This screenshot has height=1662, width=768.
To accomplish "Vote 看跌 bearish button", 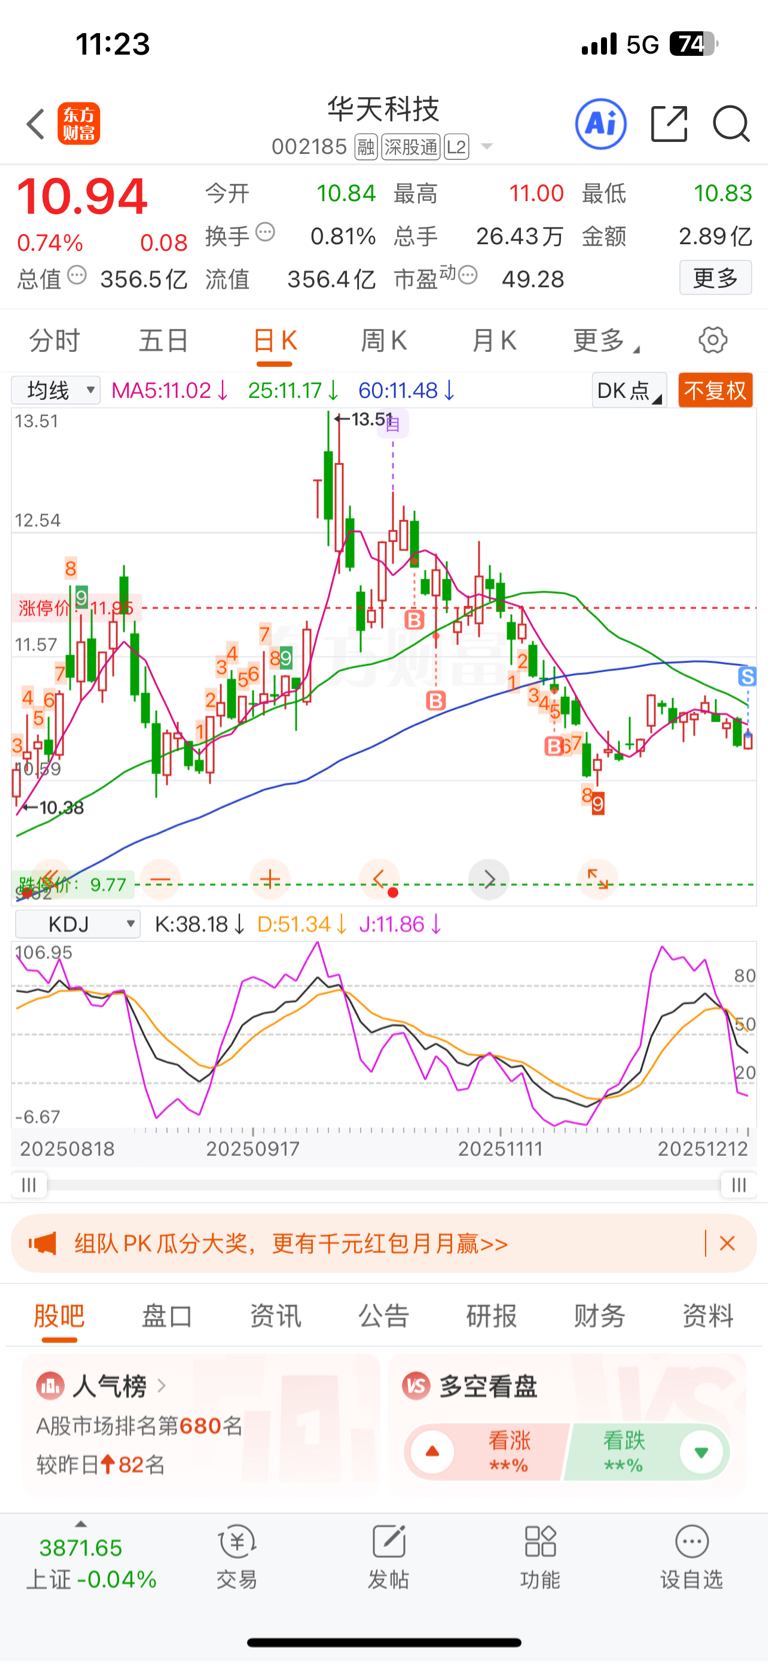I will point(648,1452).
